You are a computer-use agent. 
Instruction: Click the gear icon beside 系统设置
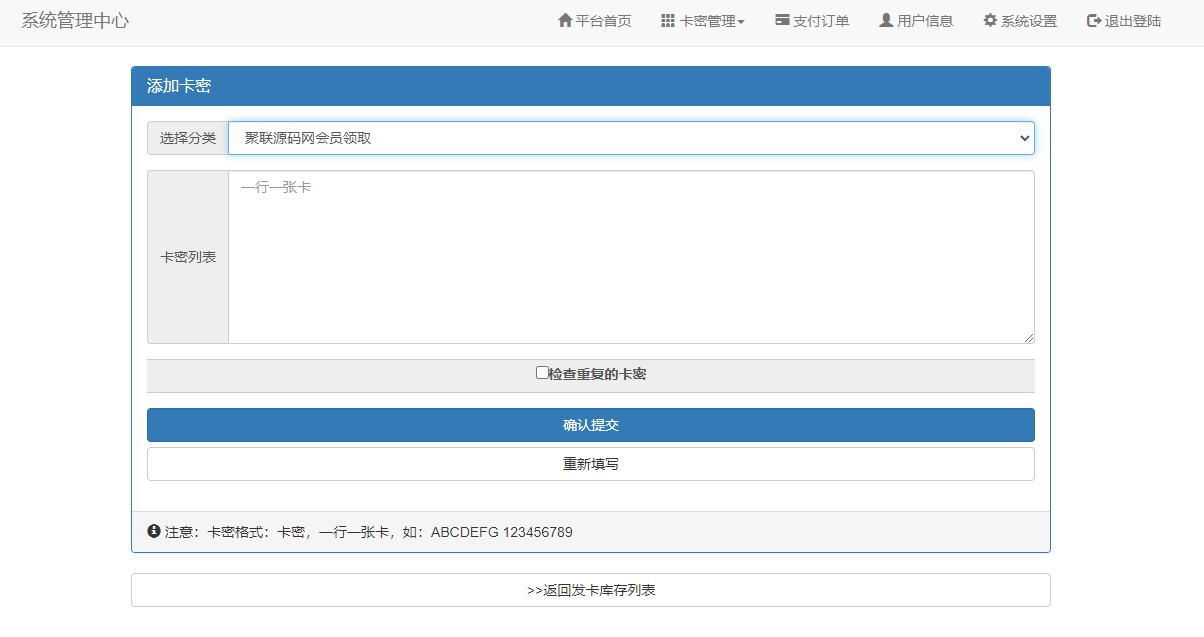pos(990,20)
